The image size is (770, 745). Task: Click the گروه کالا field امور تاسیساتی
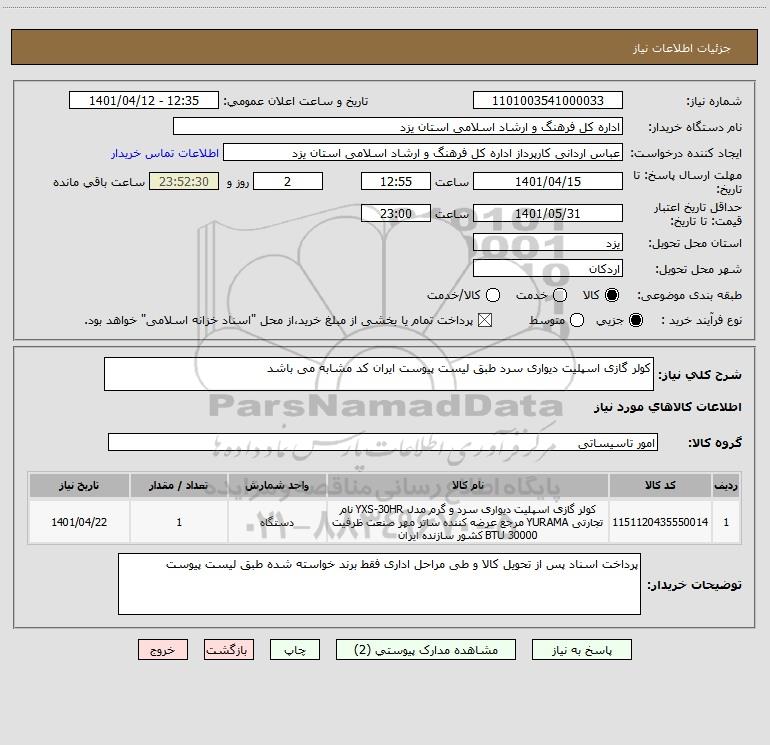coord(383,442)
